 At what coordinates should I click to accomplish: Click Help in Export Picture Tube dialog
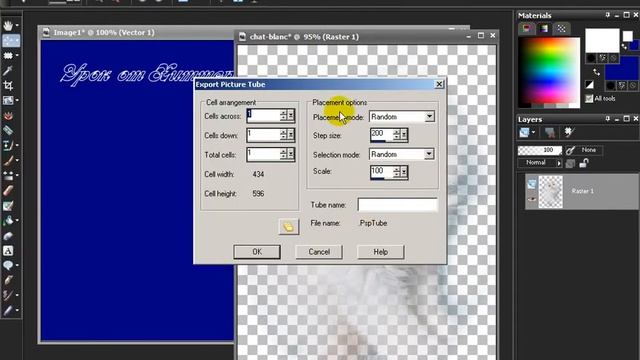pyautogui.click(x=380, y=252)
